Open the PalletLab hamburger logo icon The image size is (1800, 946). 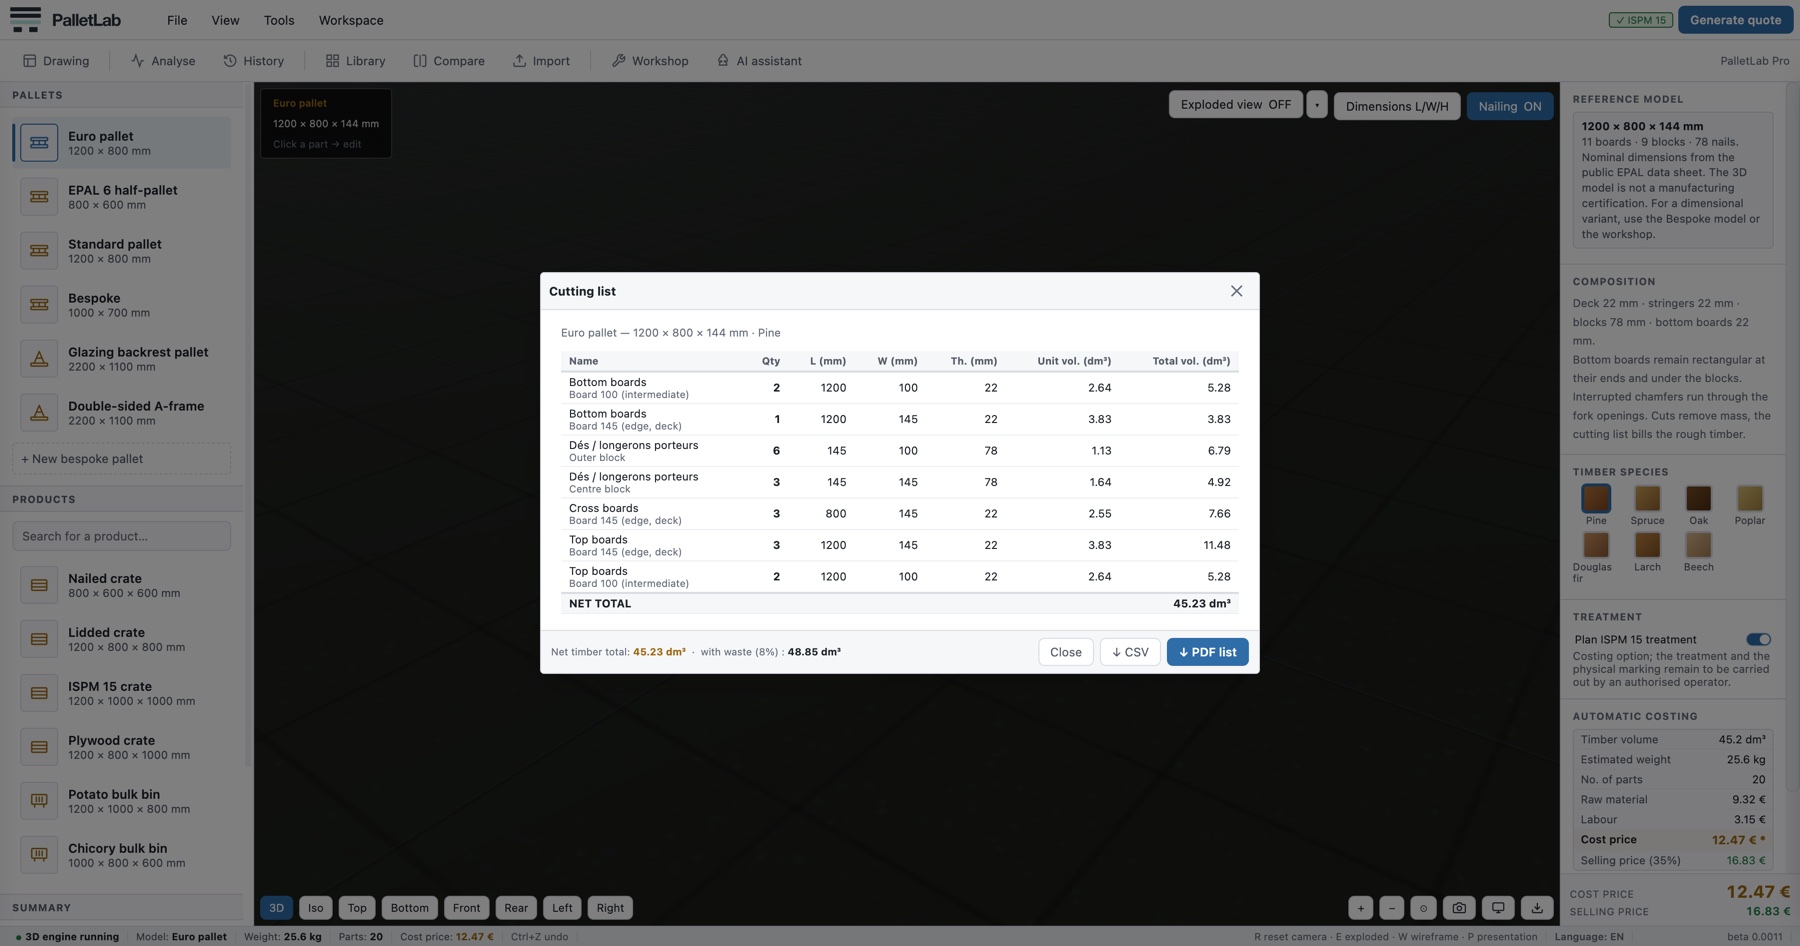[x=25, y=19]
